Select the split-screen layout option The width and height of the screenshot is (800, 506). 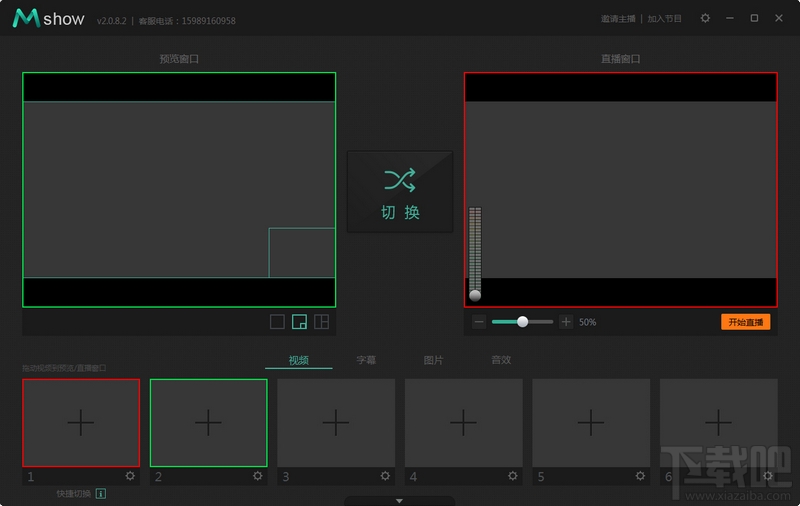(321, 322)
